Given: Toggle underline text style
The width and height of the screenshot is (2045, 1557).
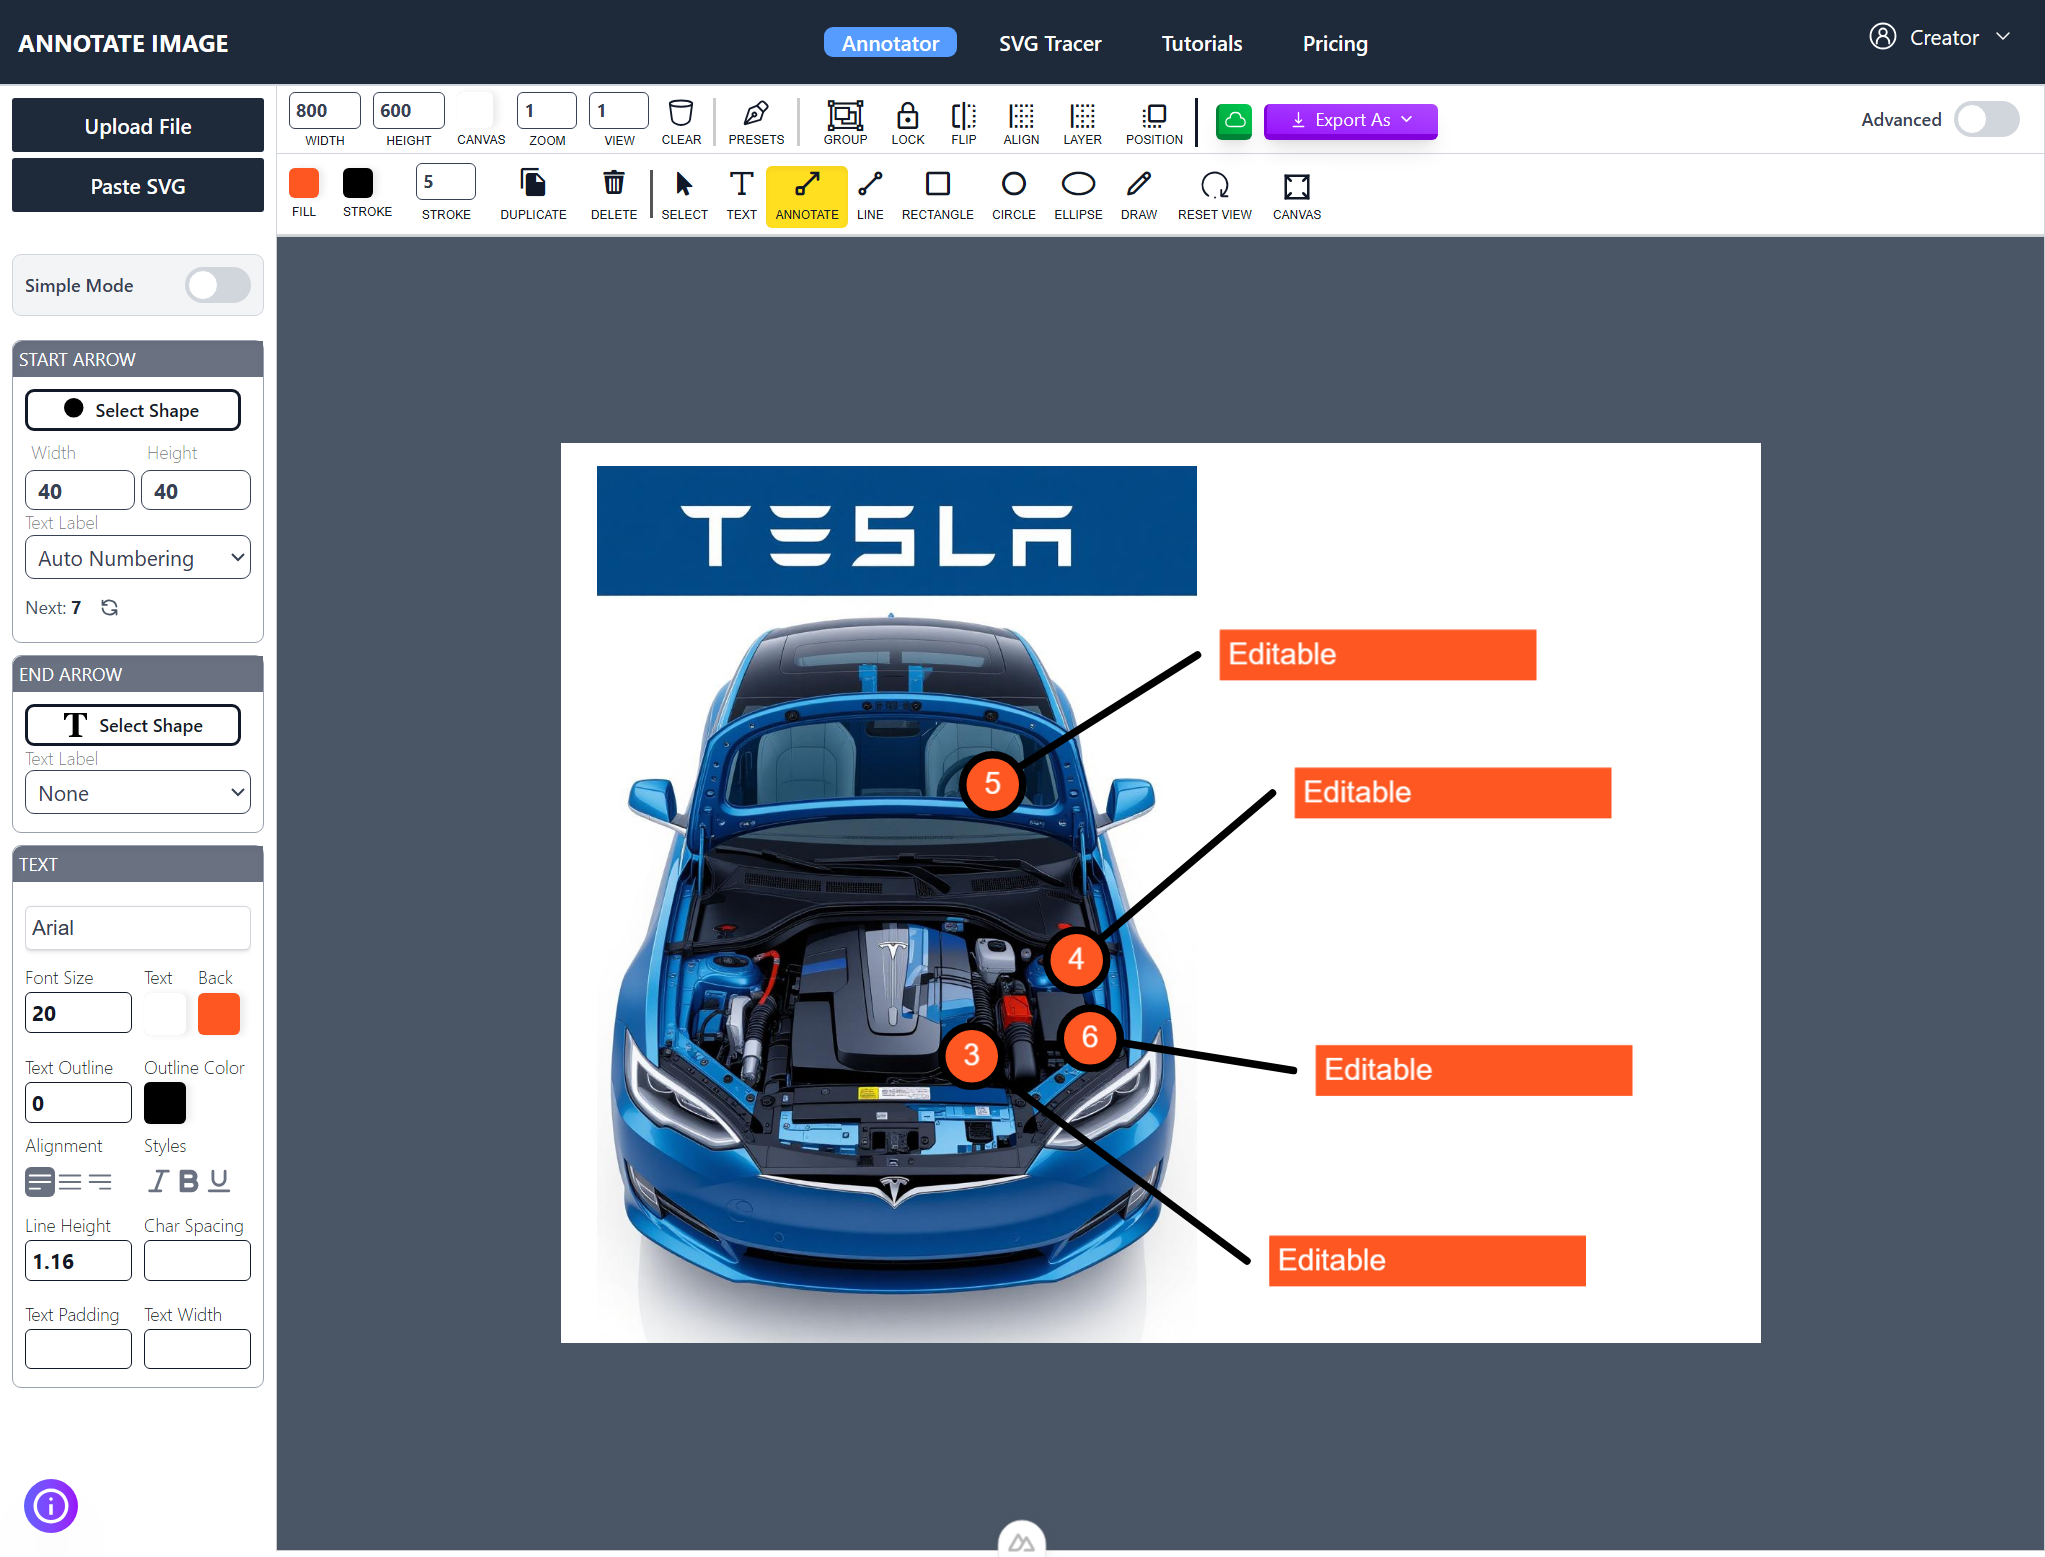Looking at the screenshot, I should [x=219, y=1181].
